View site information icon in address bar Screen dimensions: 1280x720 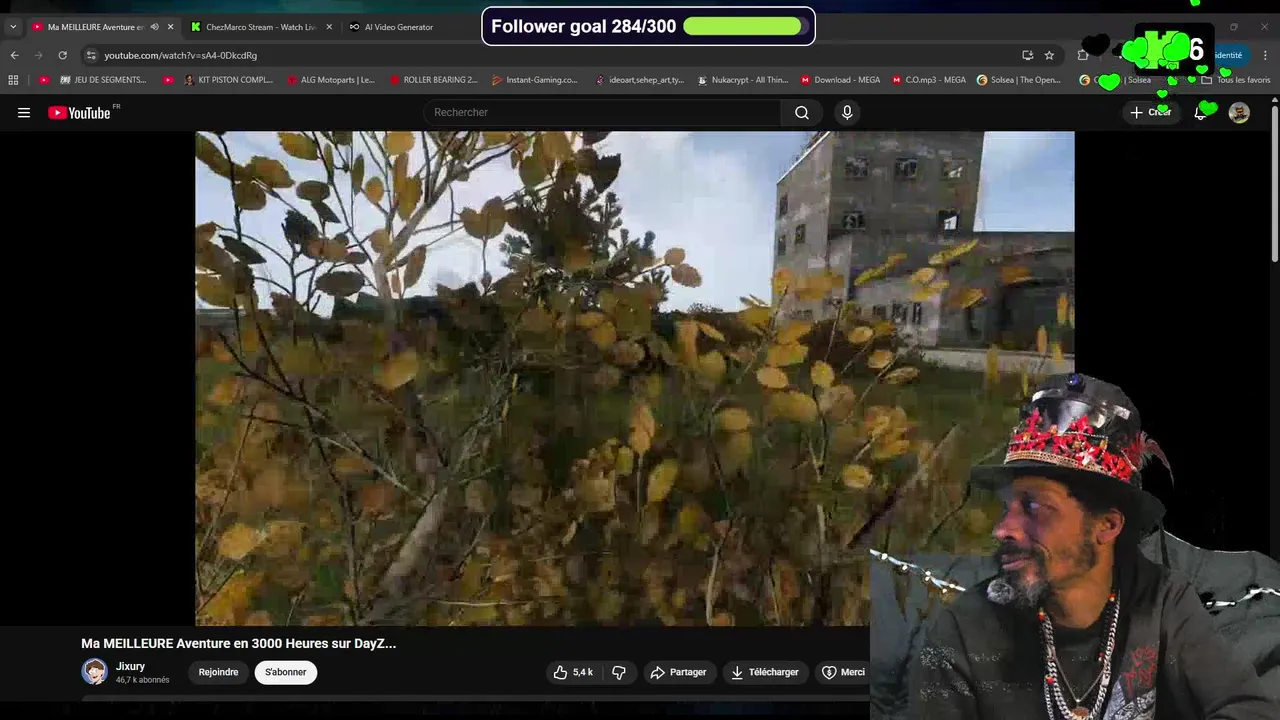[91, 55]
